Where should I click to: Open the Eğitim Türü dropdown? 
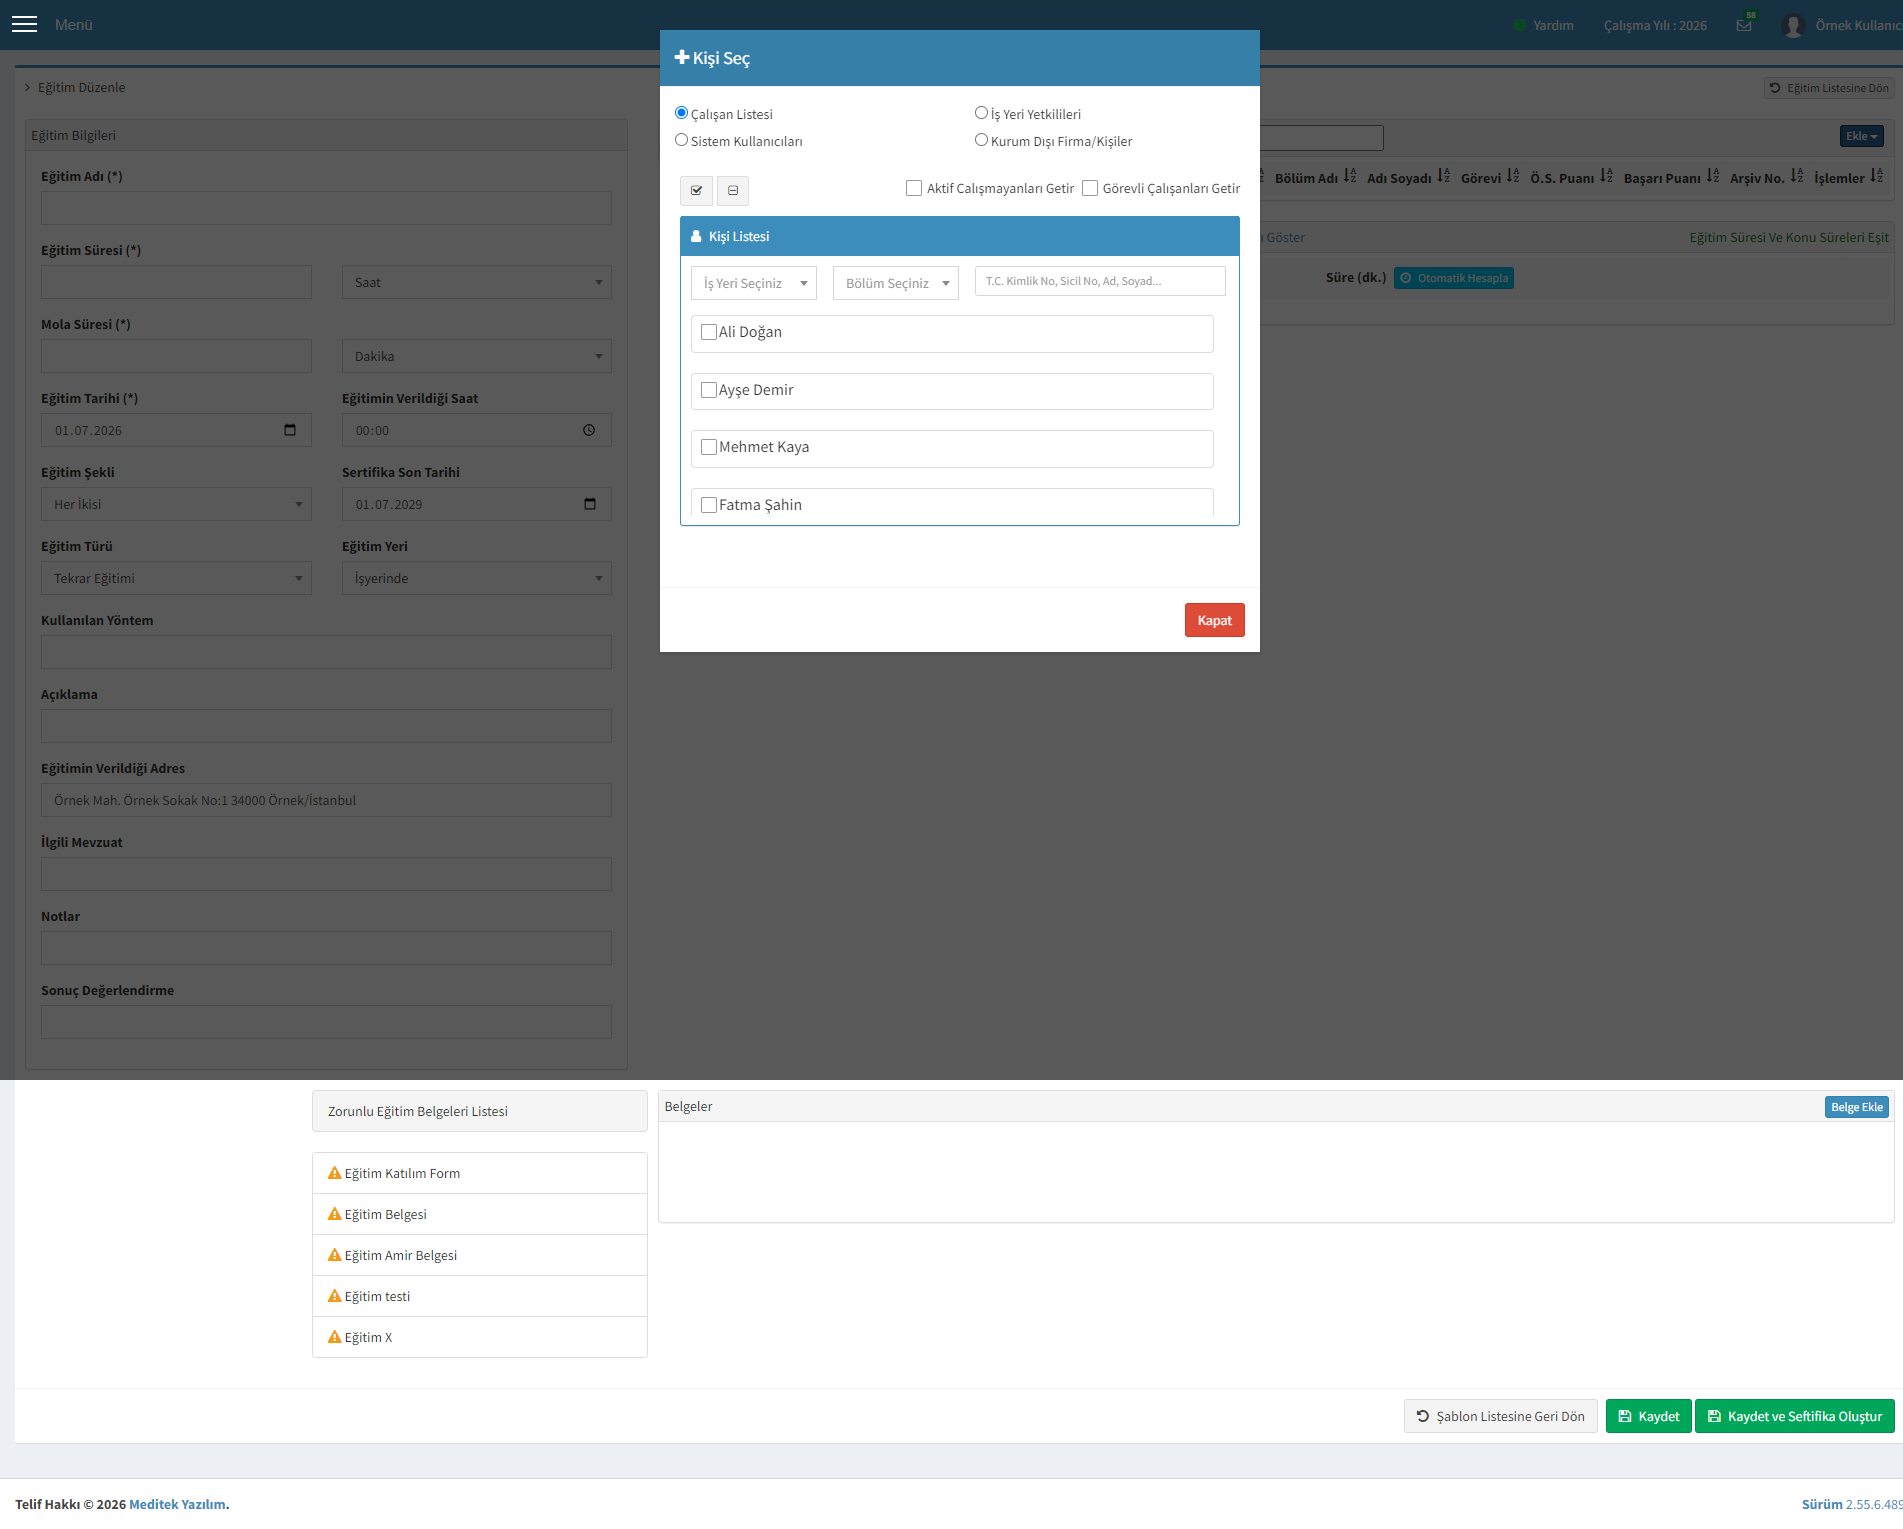[176, 578]
